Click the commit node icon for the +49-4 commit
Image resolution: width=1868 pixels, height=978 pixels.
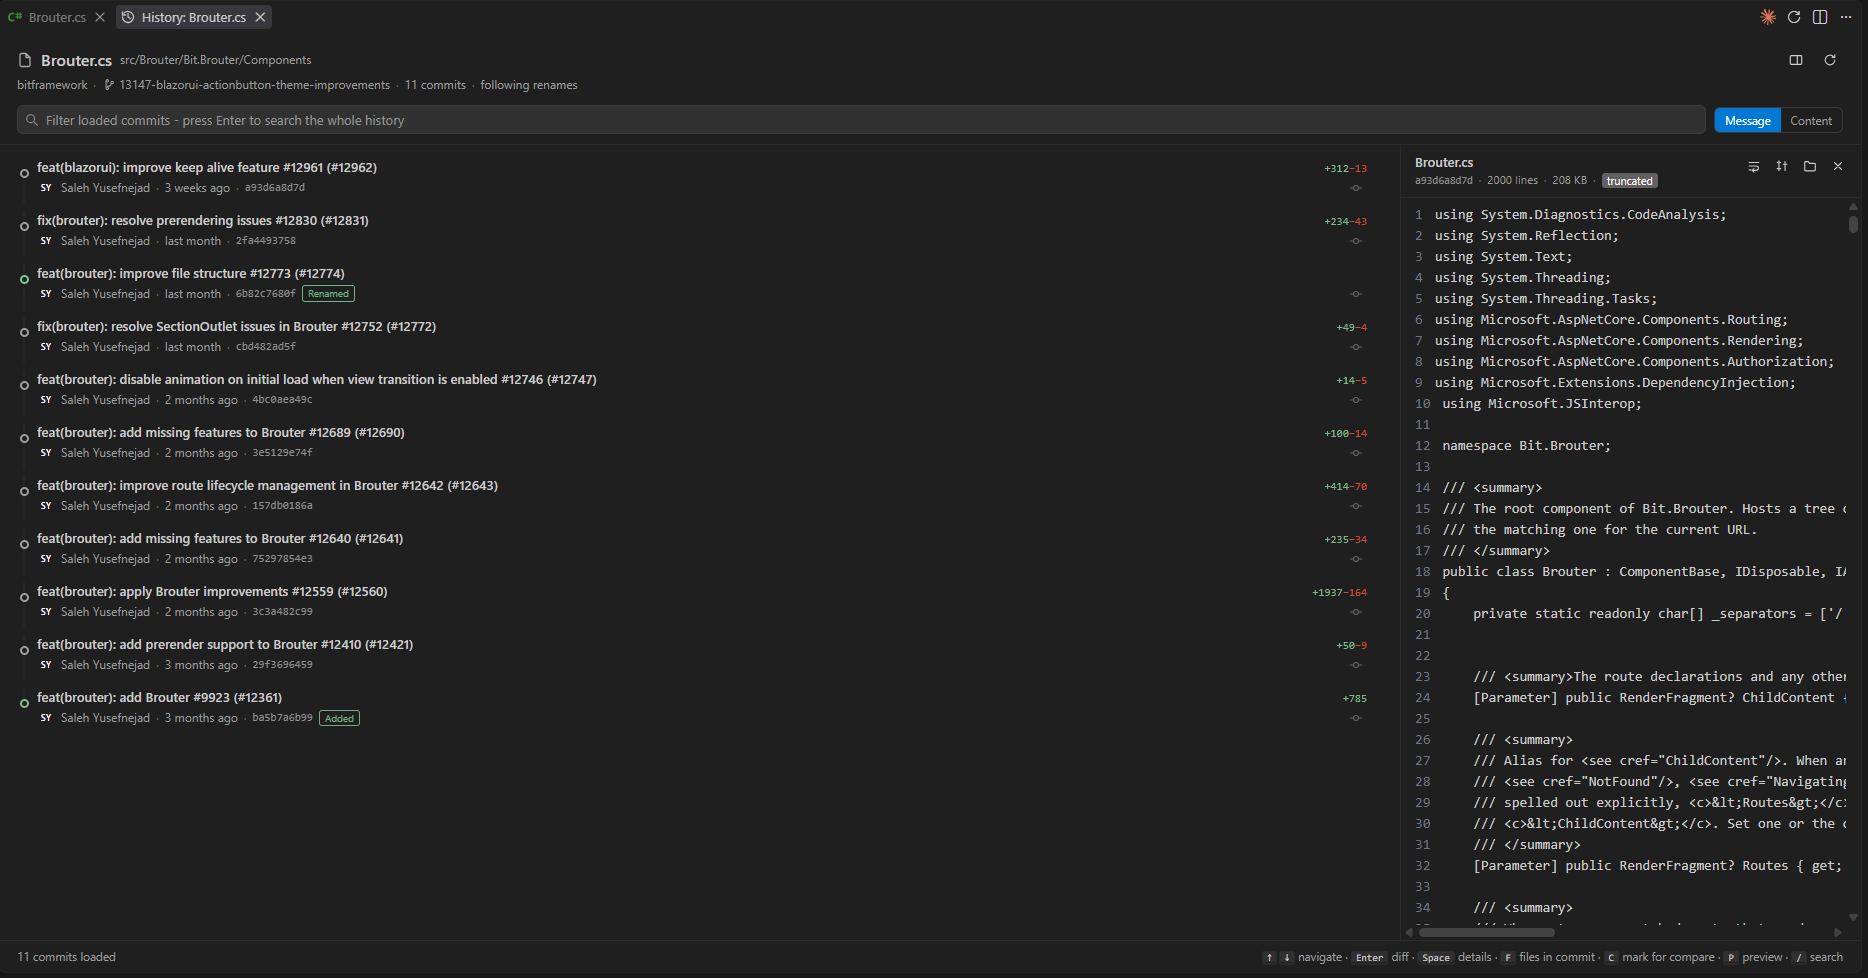(x=1356, y=347)
